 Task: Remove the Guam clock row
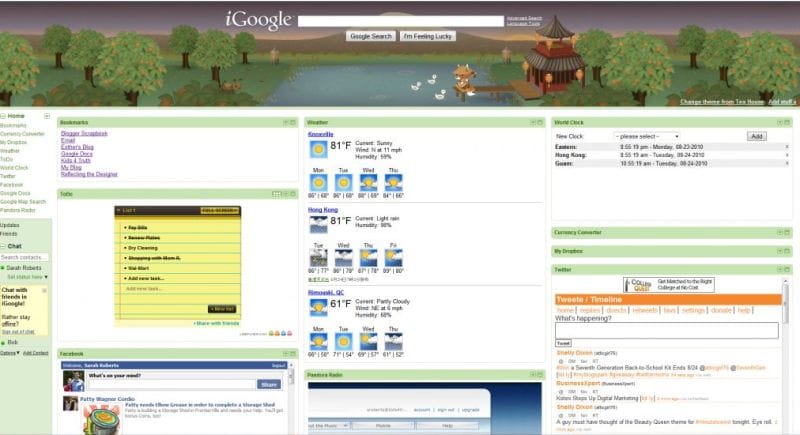(787, 164)
